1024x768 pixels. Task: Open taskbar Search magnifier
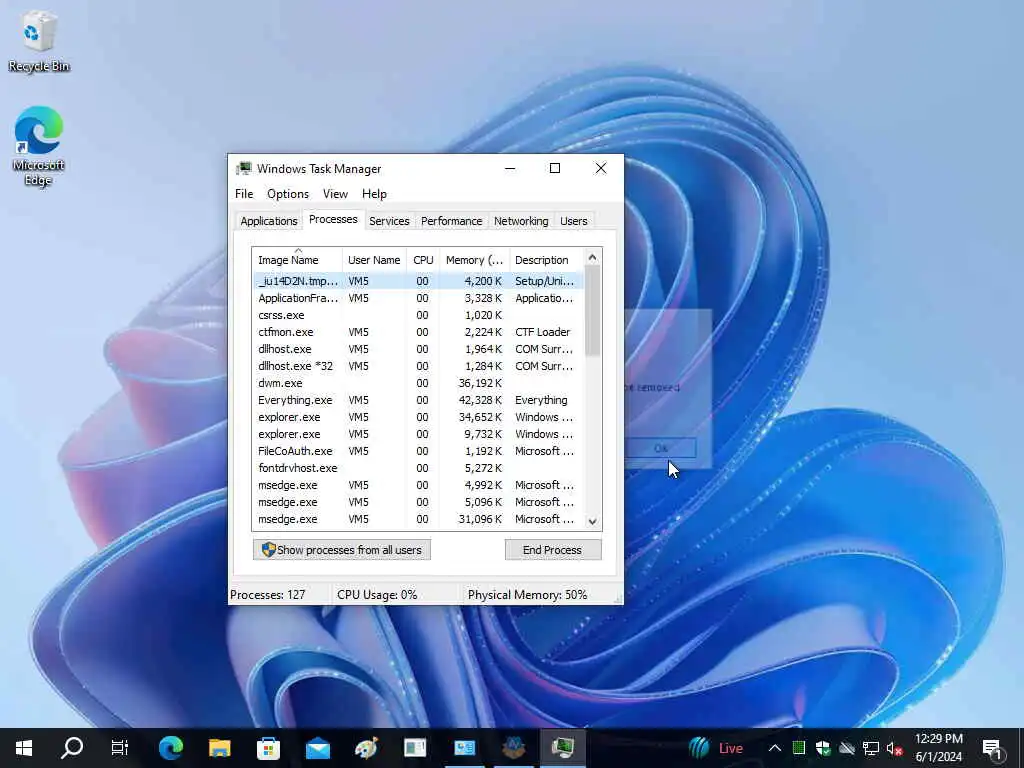pyautogui.click(x=72, y=748)
